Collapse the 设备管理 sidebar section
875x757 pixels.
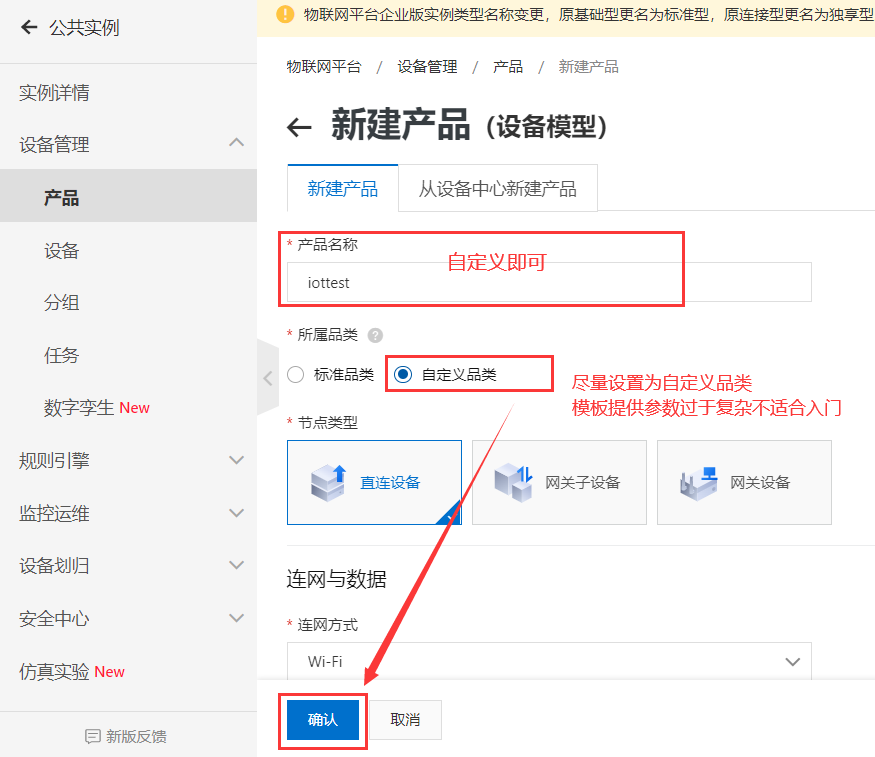click(x=236, y=144)
